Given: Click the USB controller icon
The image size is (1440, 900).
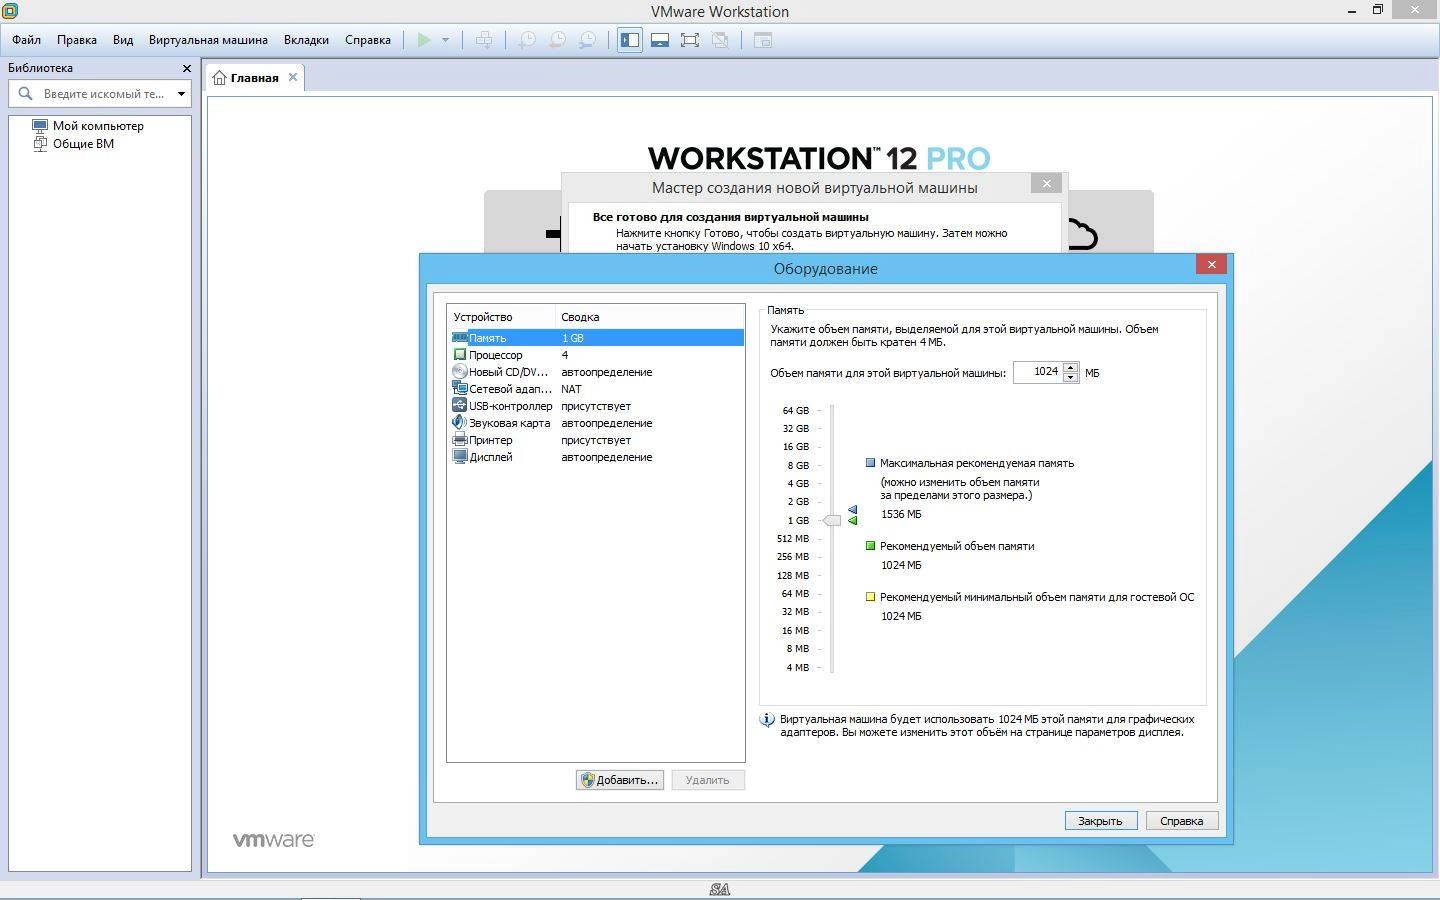Looking at the screenshot, I should tap(460, 406).
